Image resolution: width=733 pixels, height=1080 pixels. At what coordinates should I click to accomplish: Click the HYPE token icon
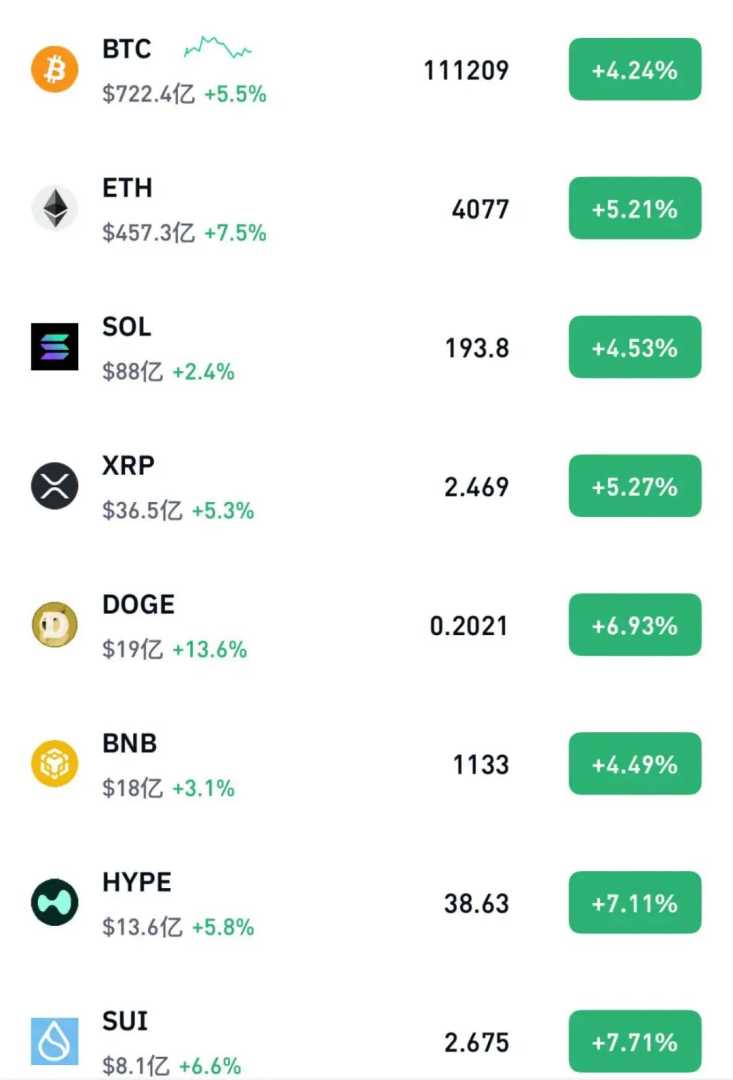click(x=54, y=903)
